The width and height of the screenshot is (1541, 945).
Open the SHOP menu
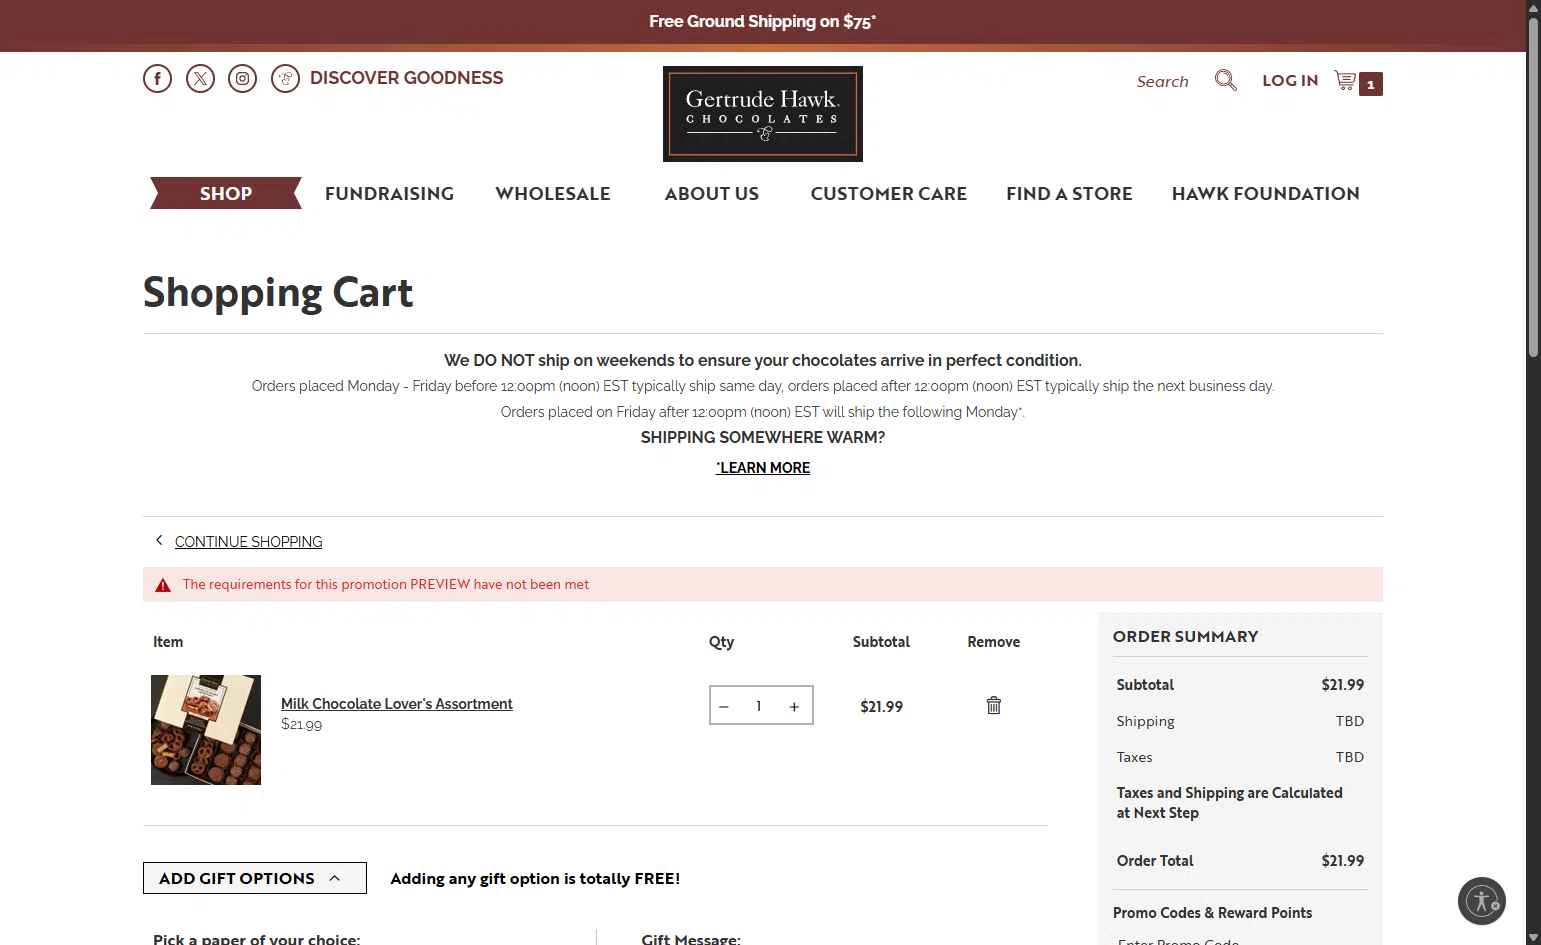[226, 193]
